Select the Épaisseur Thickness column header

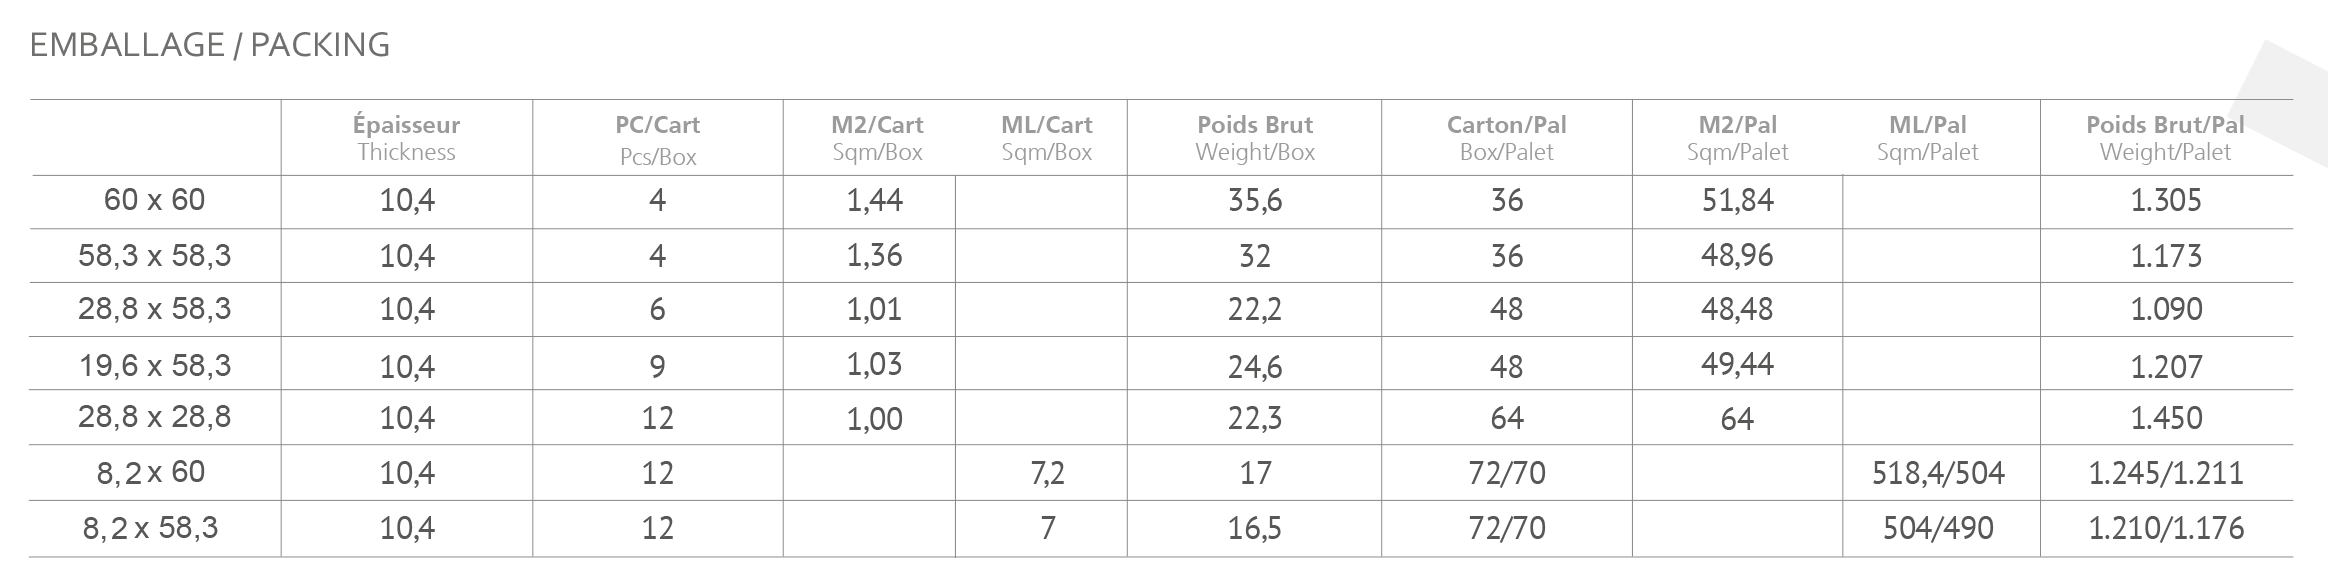click(x=406, y=138)
